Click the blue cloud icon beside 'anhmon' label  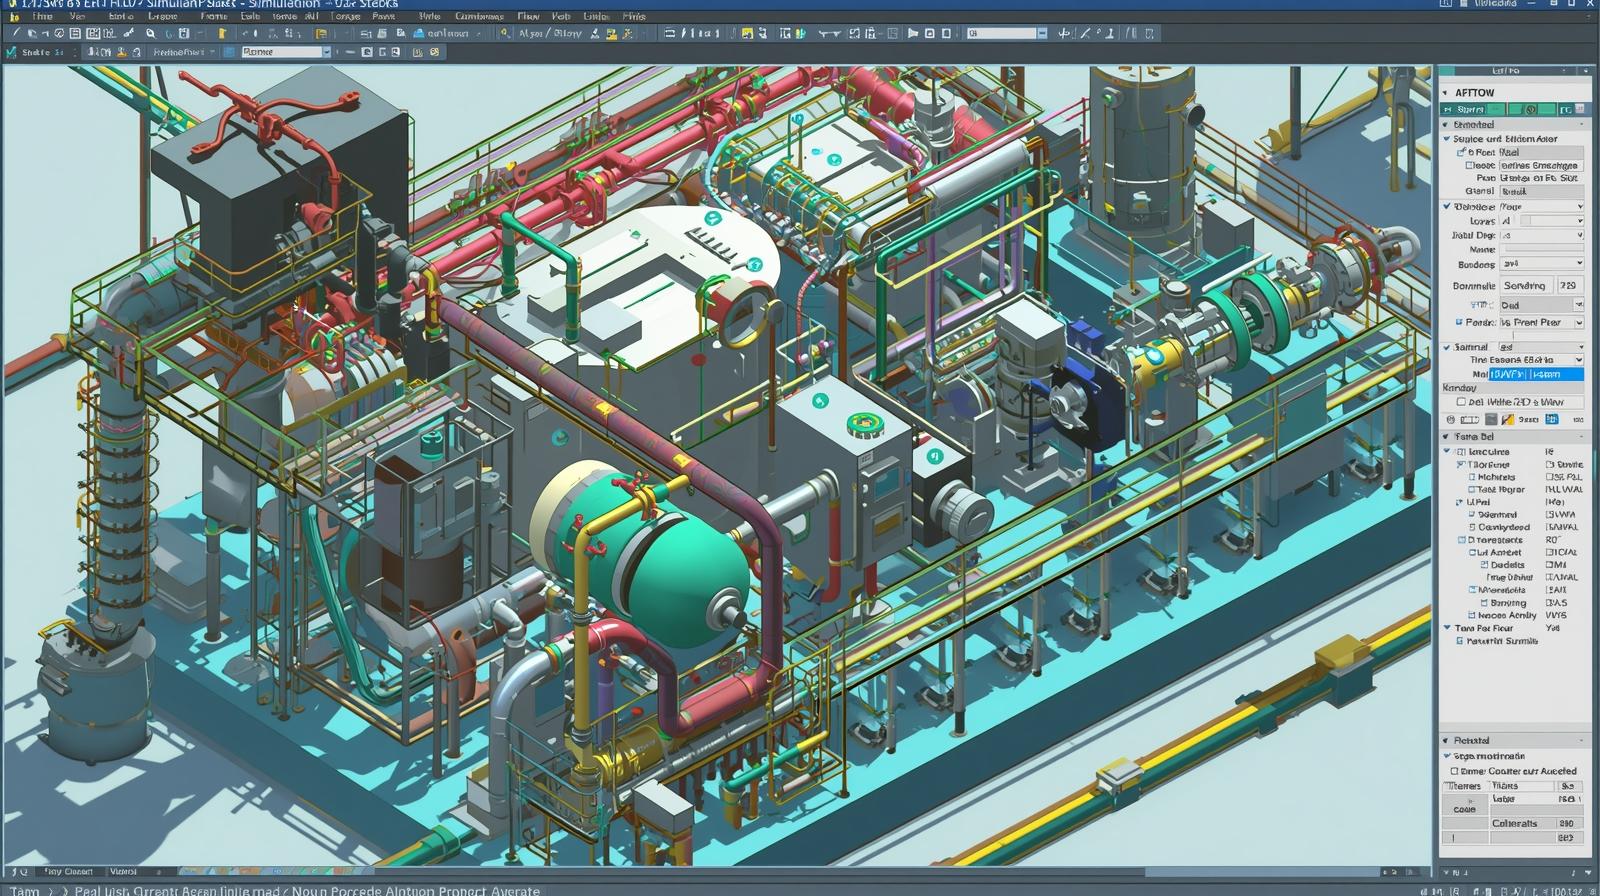(x=418, y=33)
